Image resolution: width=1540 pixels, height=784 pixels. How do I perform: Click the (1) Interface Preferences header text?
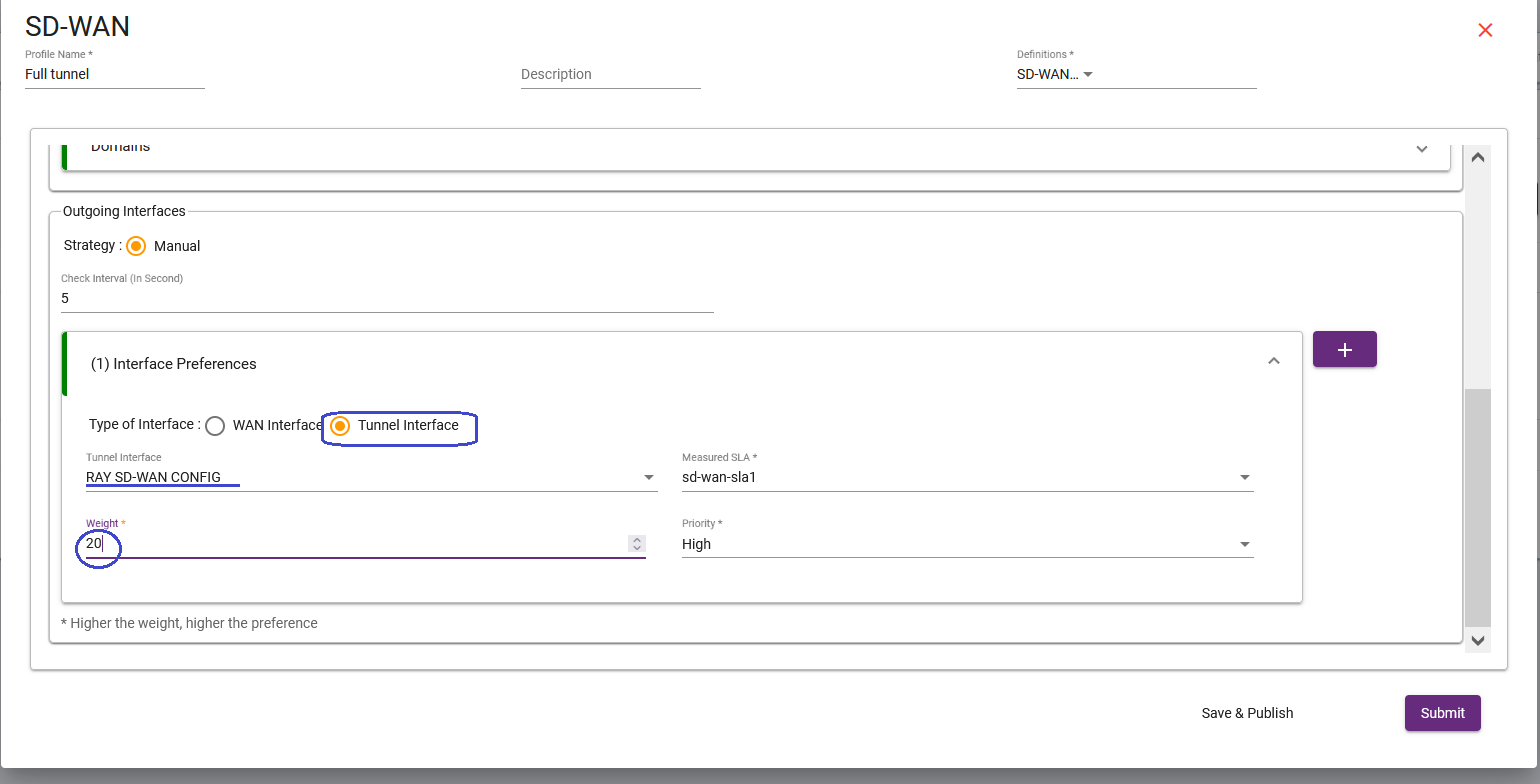click(174, 364)
